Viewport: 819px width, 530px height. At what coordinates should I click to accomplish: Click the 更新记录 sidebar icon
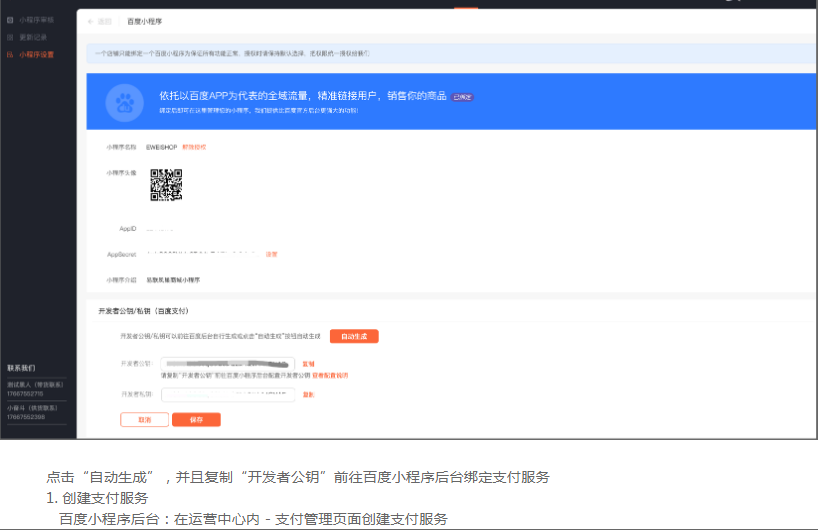(10, 37)
